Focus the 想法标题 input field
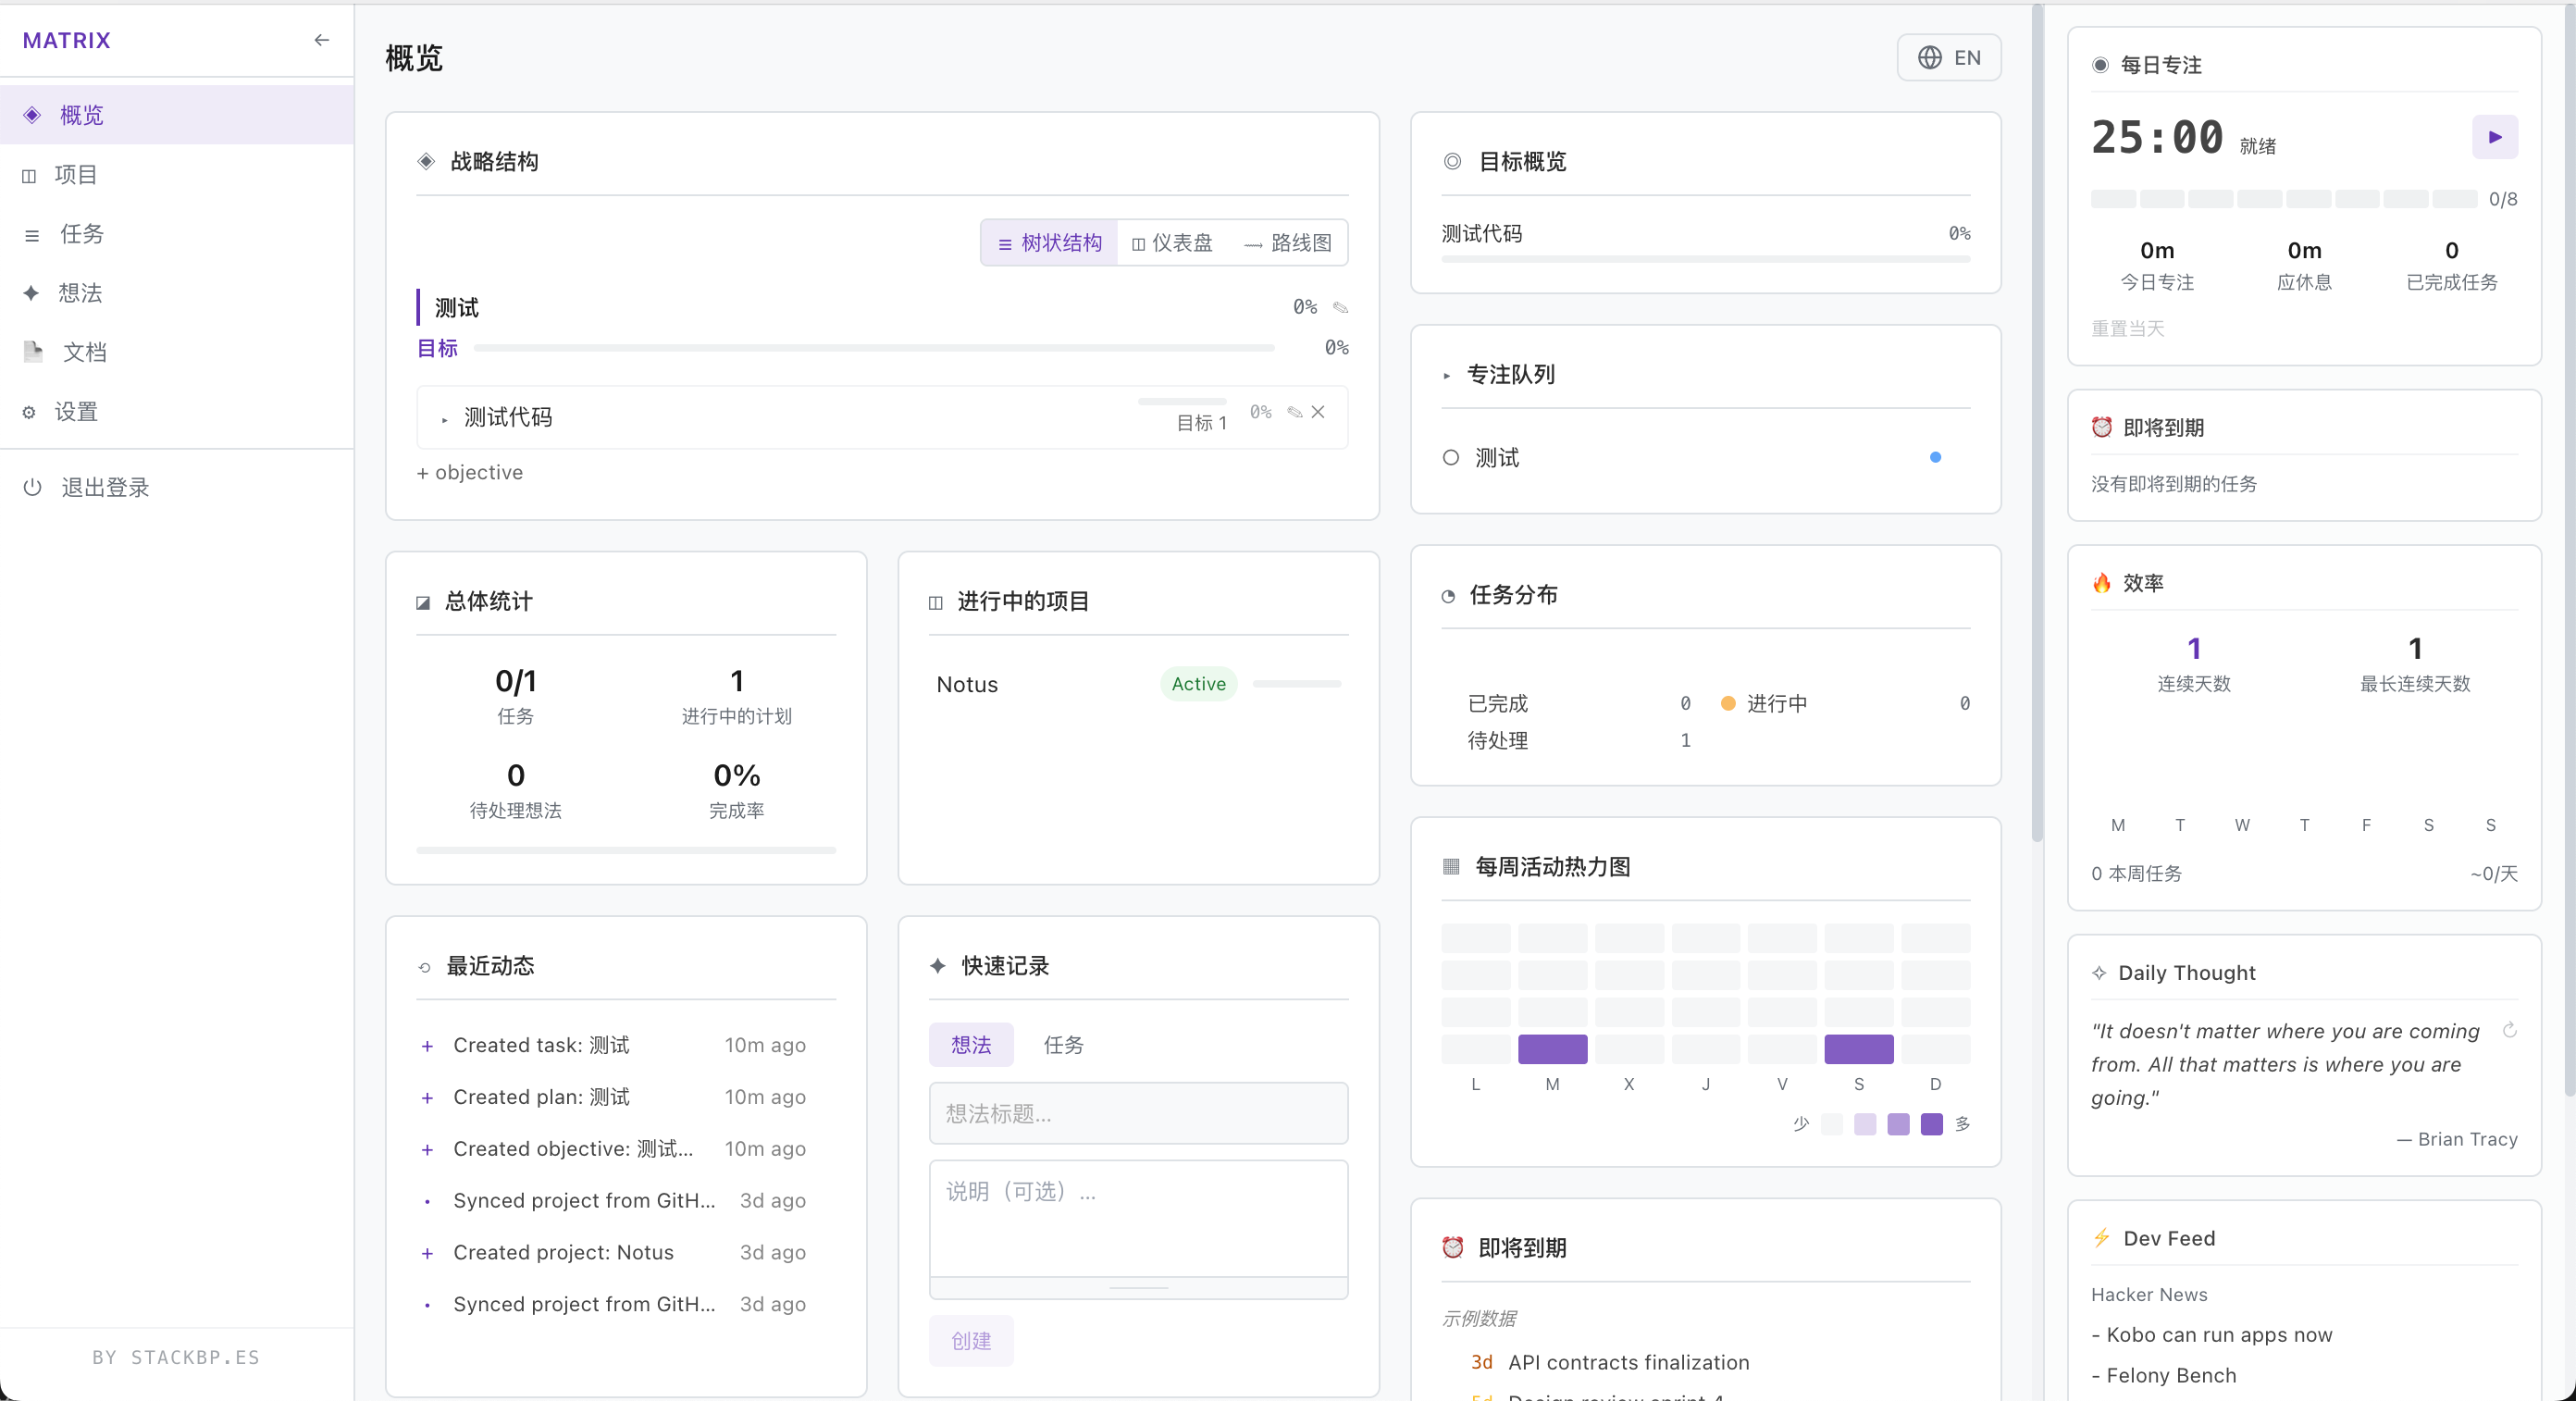The image size is (2576, 1401). click(x=1138, y=1113)
